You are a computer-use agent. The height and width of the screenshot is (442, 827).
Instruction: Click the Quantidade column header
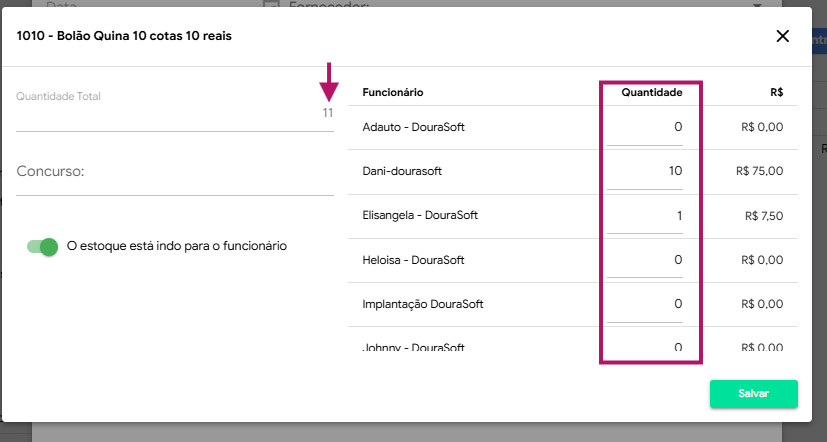pos(651,92)
